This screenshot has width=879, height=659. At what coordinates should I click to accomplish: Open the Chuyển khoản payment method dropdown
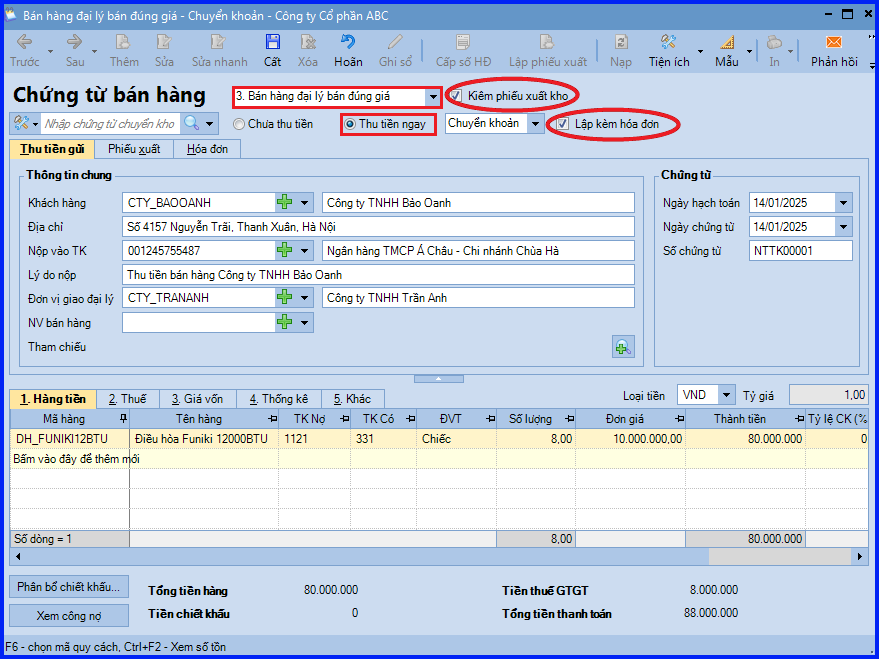click(535, 124)
